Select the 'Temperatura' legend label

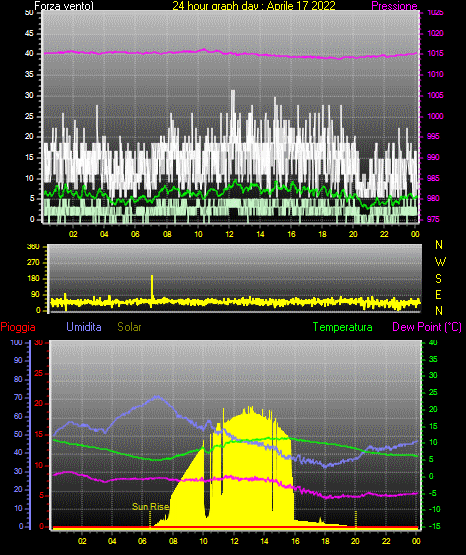[343, 327]
